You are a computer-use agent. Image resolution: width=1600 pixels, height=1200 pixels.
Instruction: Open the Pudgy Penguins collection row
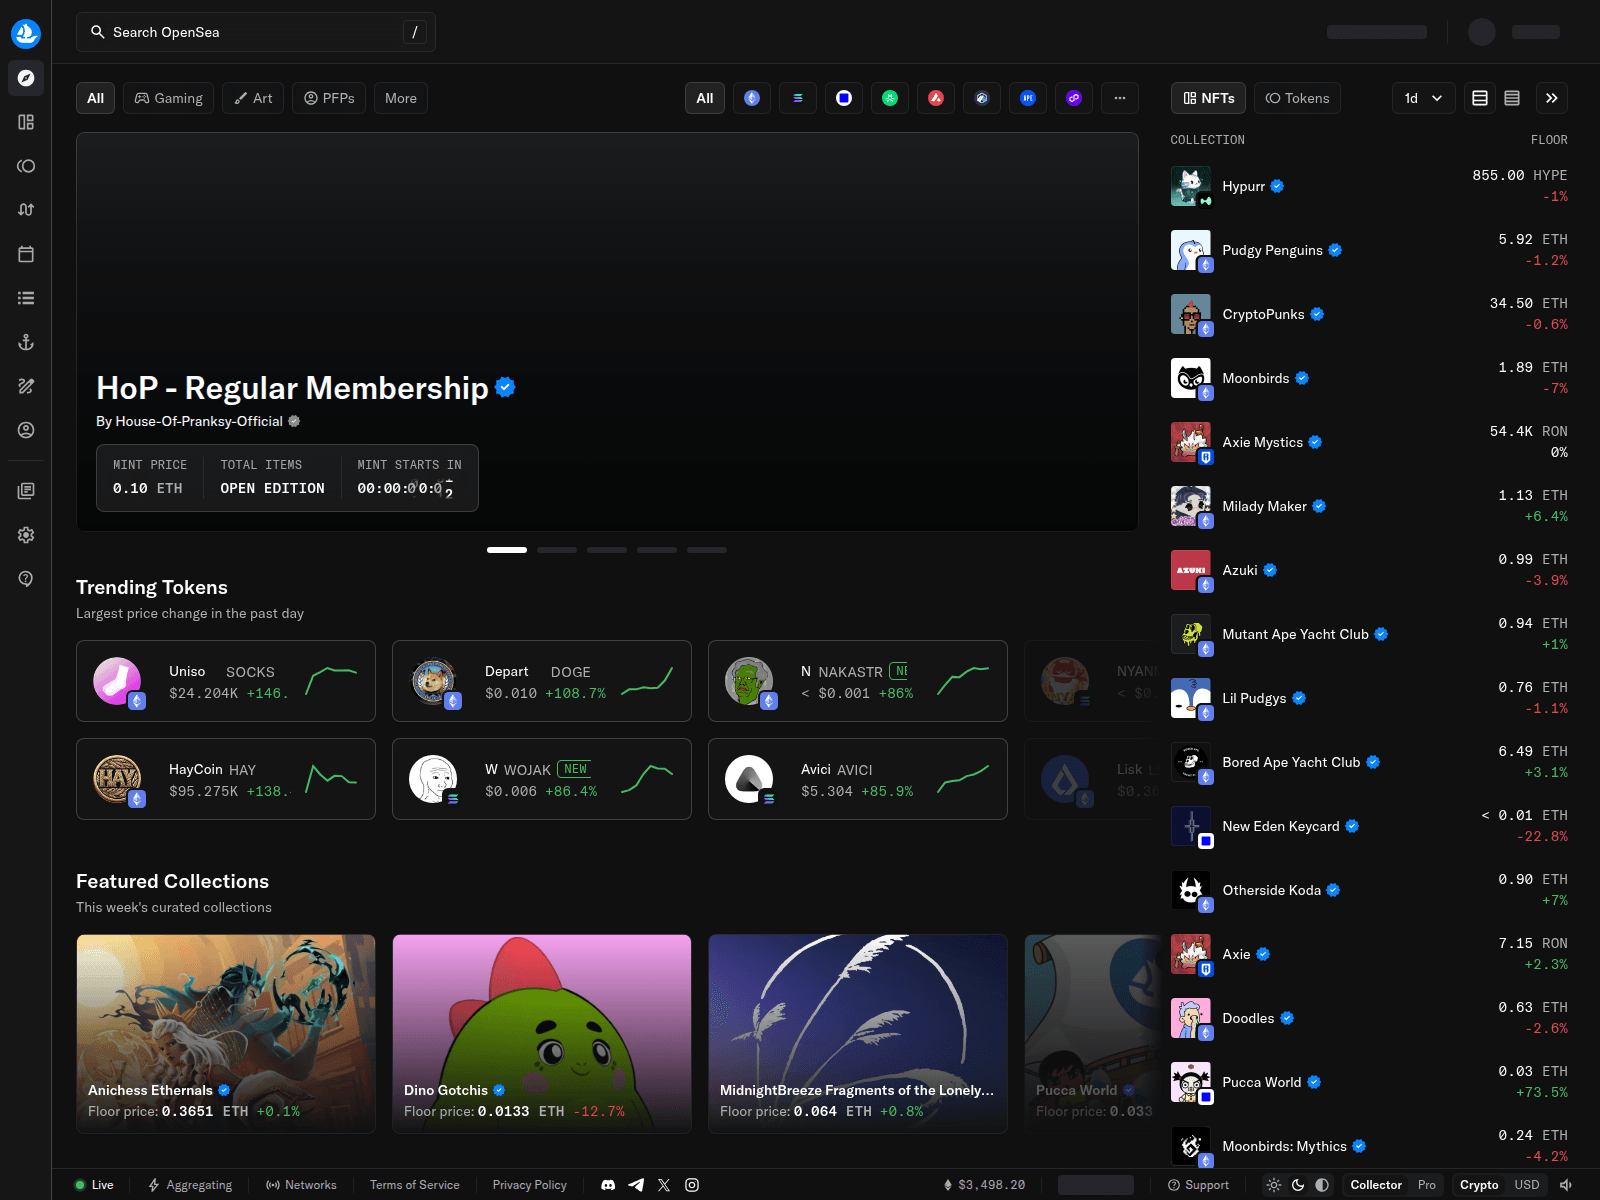1369,250
